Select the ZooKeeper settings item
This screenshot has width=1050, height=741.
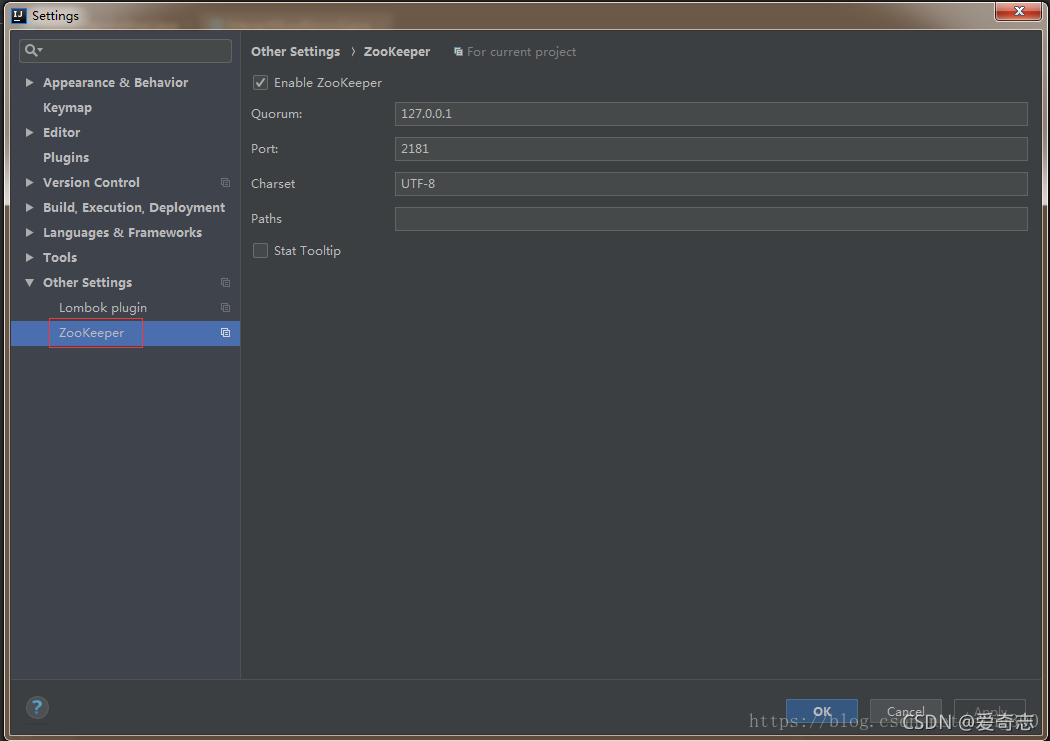(x=92, y=333)
